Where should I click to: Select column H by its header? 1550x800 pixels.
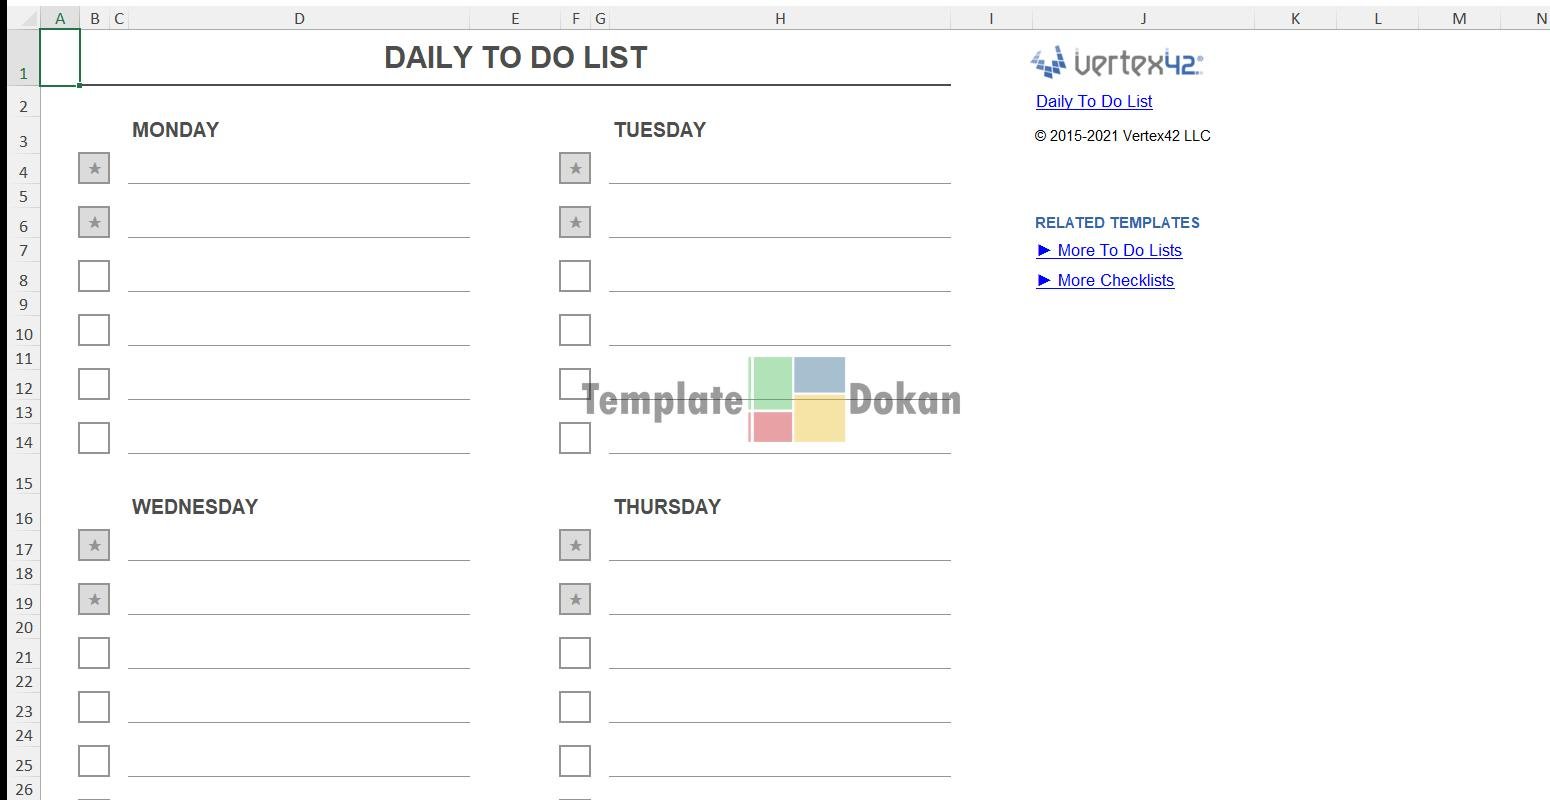(x=780, y=18)
